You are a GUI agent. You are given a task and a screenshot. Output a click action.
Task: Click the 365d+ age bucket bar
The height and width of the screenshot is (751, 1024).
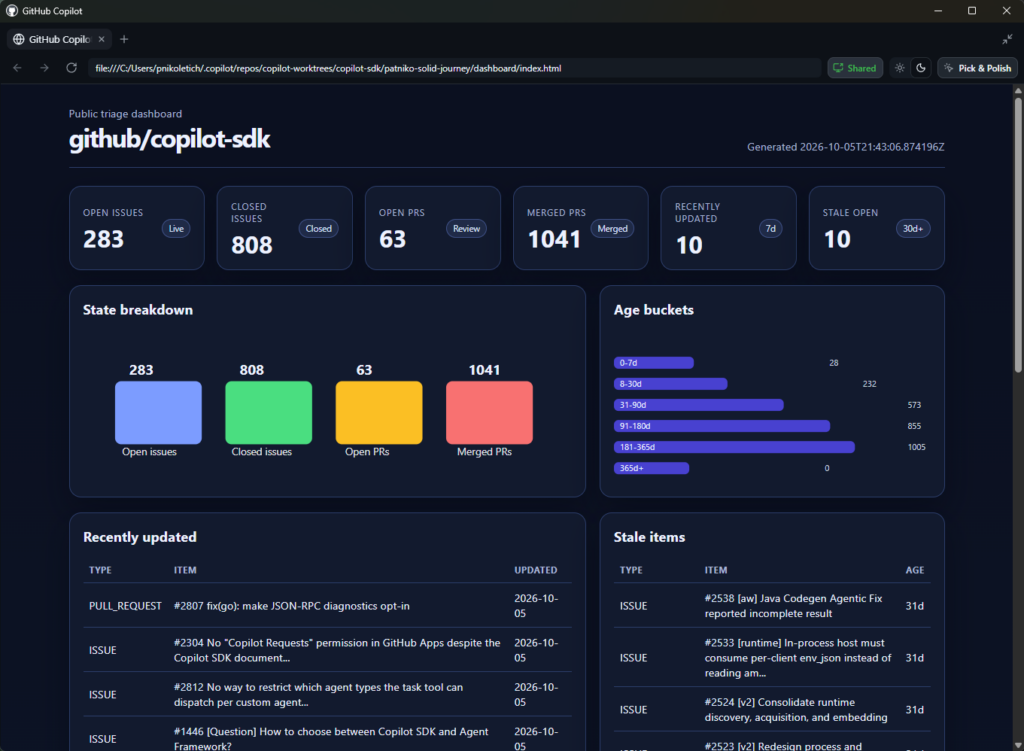pyautogui.click(x=651, y=468)
